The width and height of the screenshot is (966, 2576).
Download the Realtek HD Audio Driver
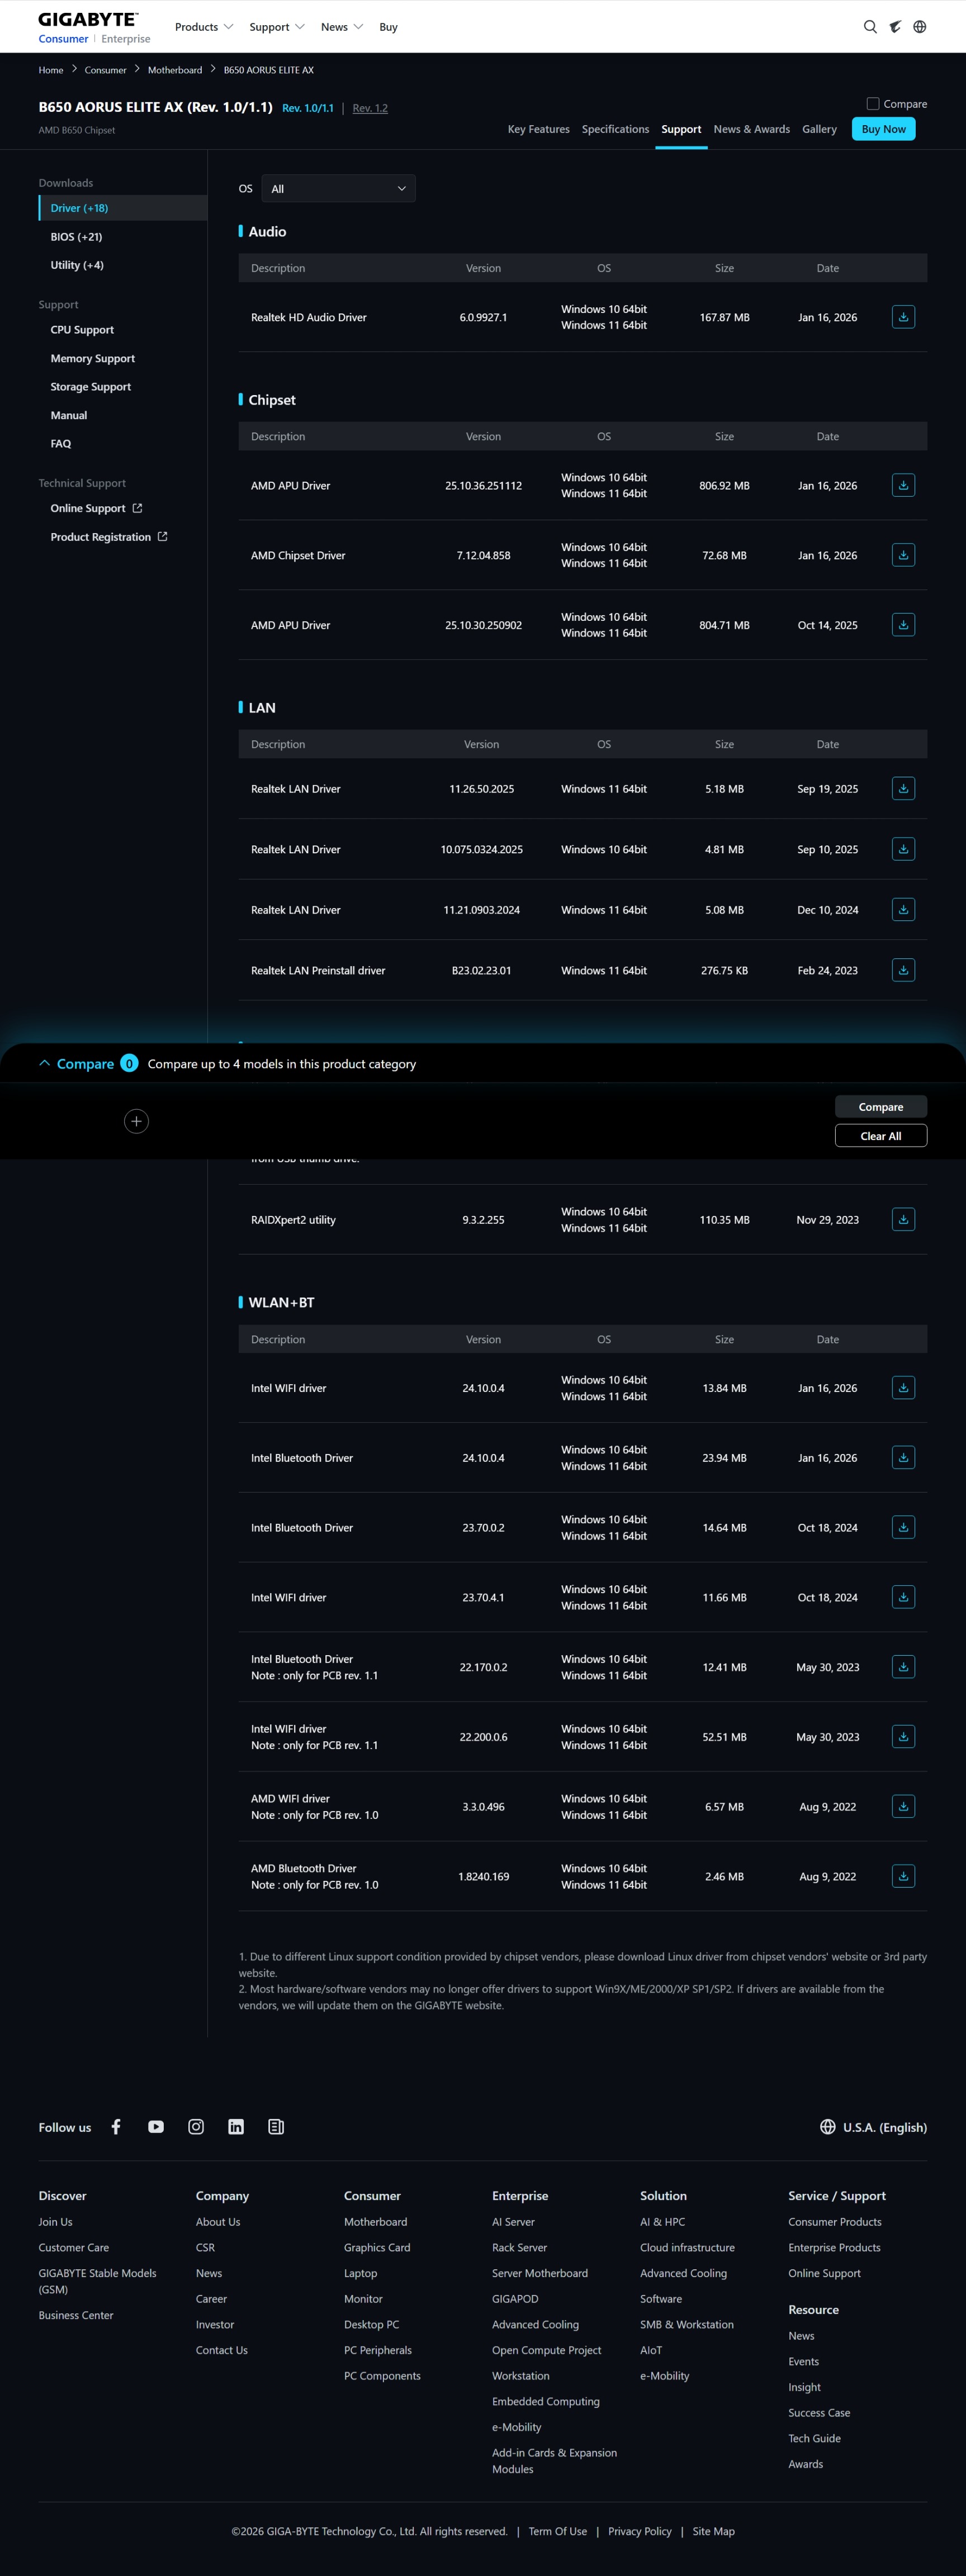tap(902, 317)
